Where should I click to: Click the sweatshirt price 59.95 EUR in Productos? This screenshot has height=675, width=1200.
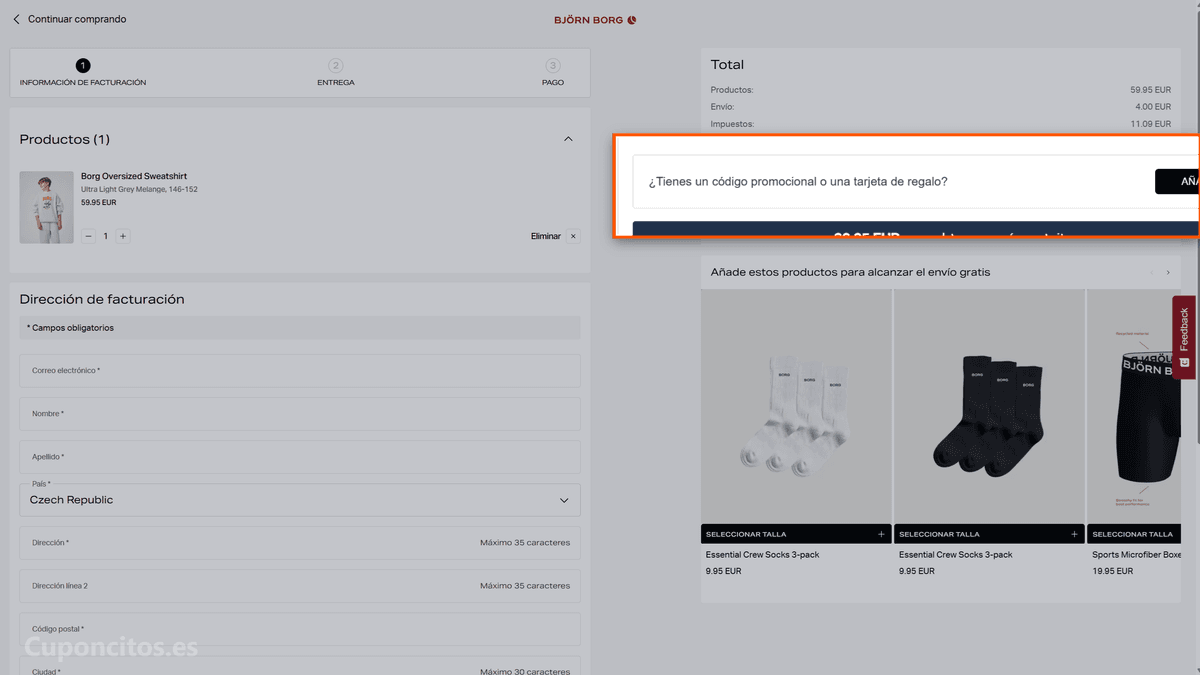coord(98,202)
